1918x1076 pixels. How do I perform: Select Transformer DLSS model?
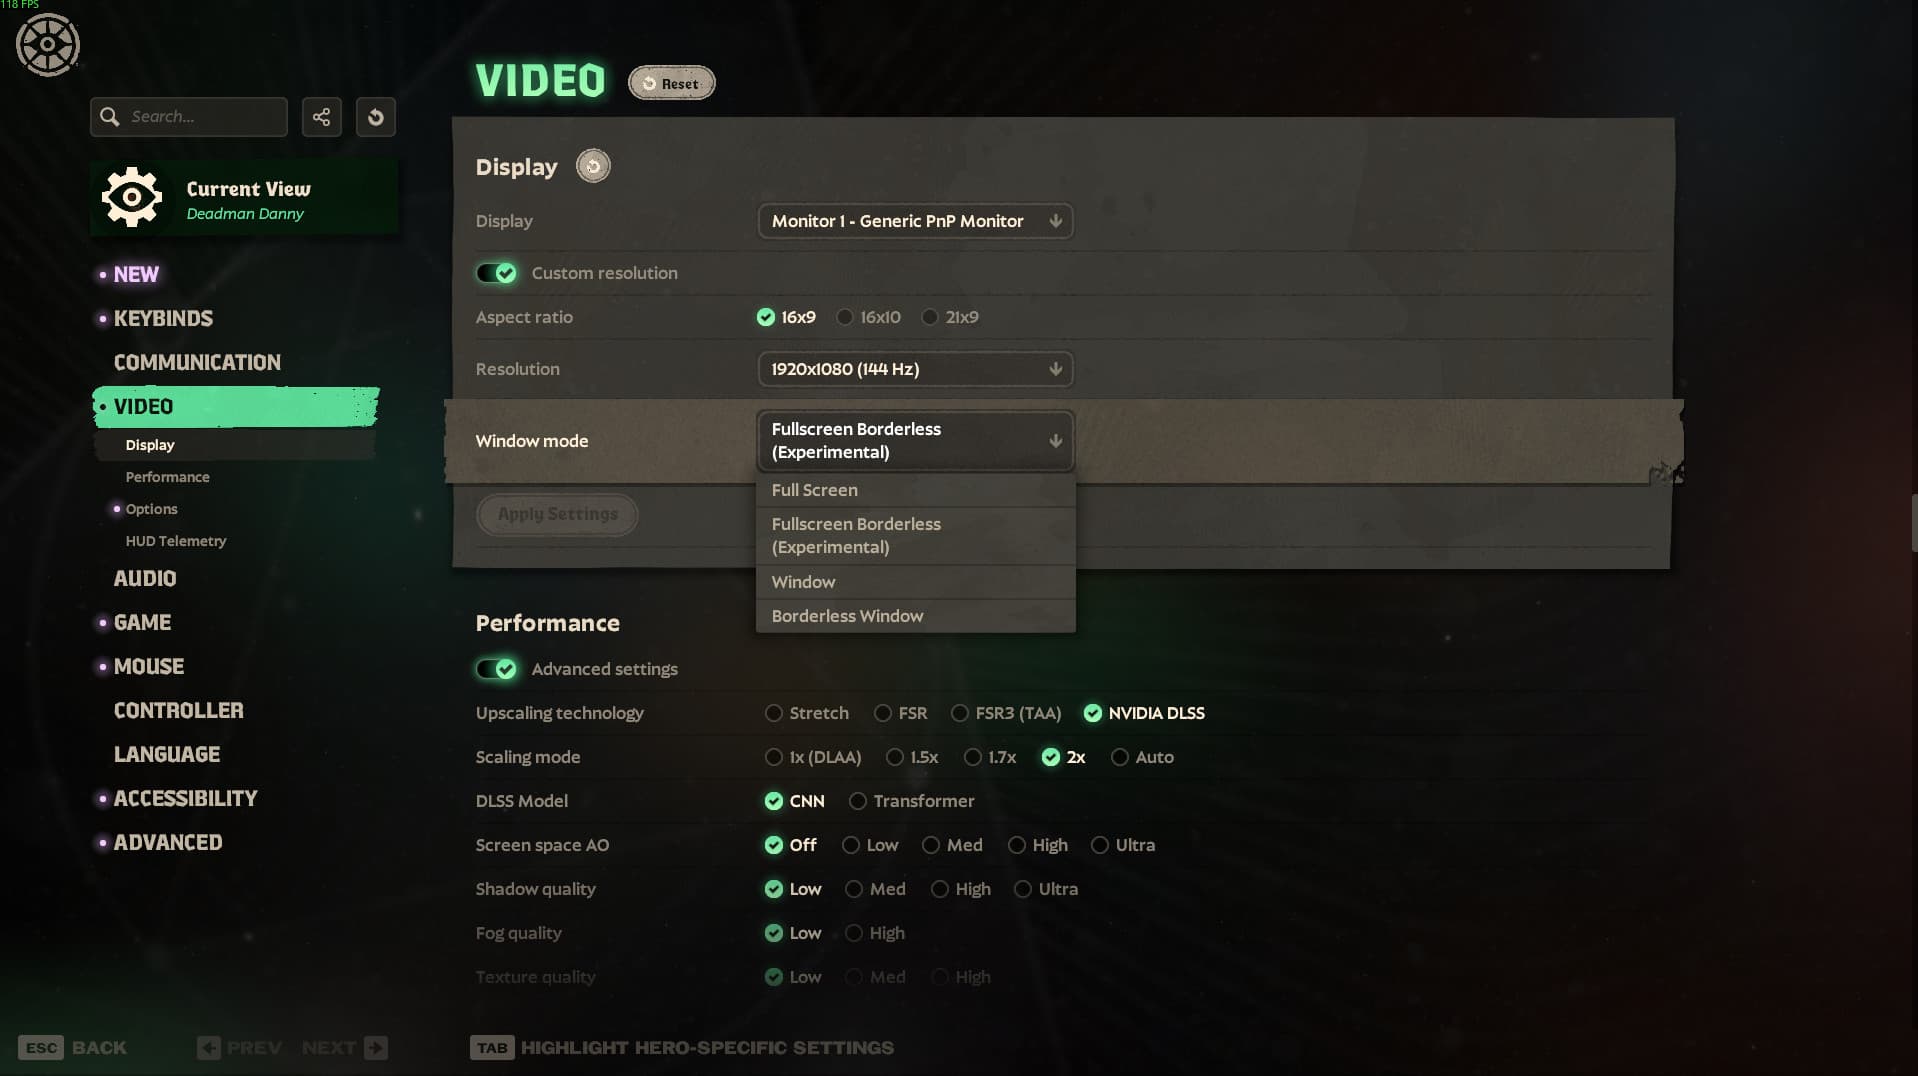click(x=911, y=801)
